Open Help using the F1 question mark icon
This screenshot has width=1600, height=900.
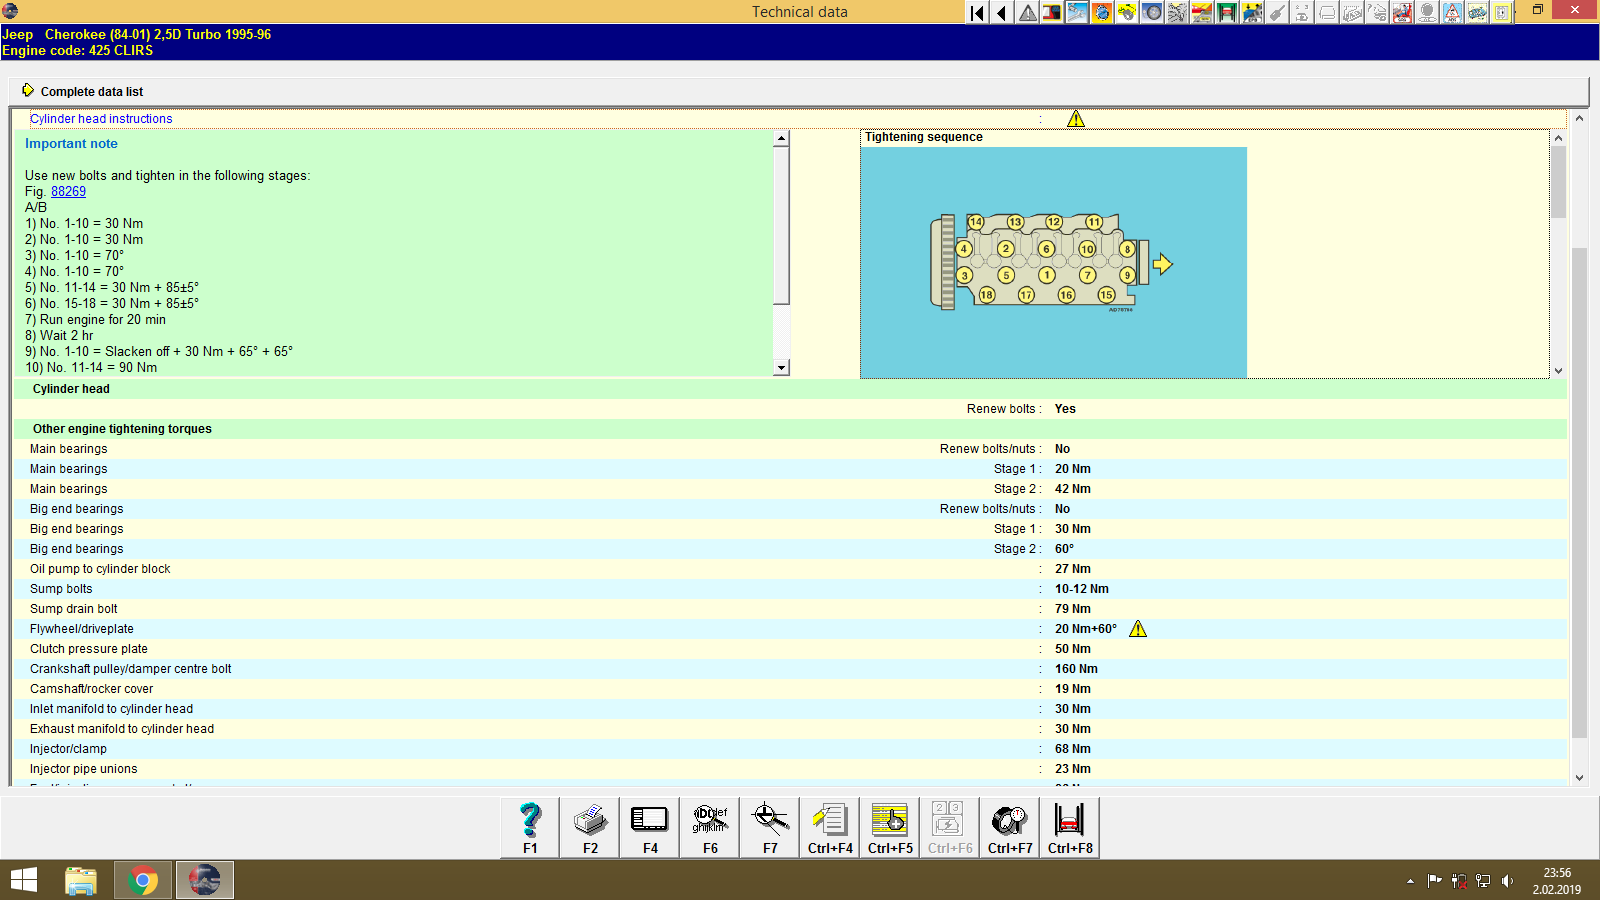click(x=529, y=827)
